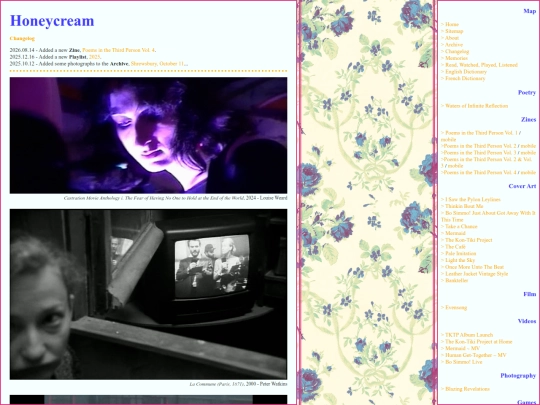The image size is (540, 405).
Task: Open the Sitemap link in the Map section
Action: [454, 31]
